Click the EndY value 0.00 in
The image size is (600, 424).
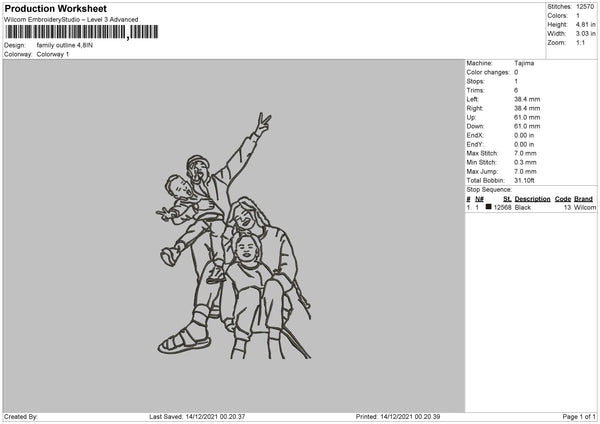coord(524,144)
